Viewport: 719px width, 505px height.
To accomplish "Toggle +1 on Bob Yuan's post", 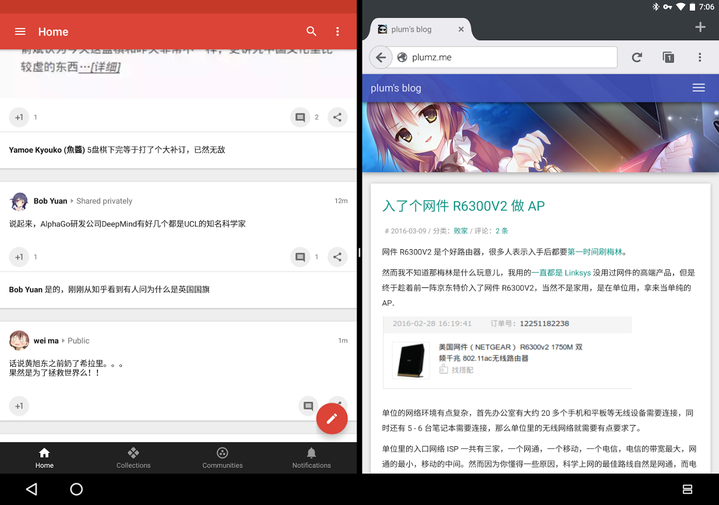I will [x=19, y=257].
